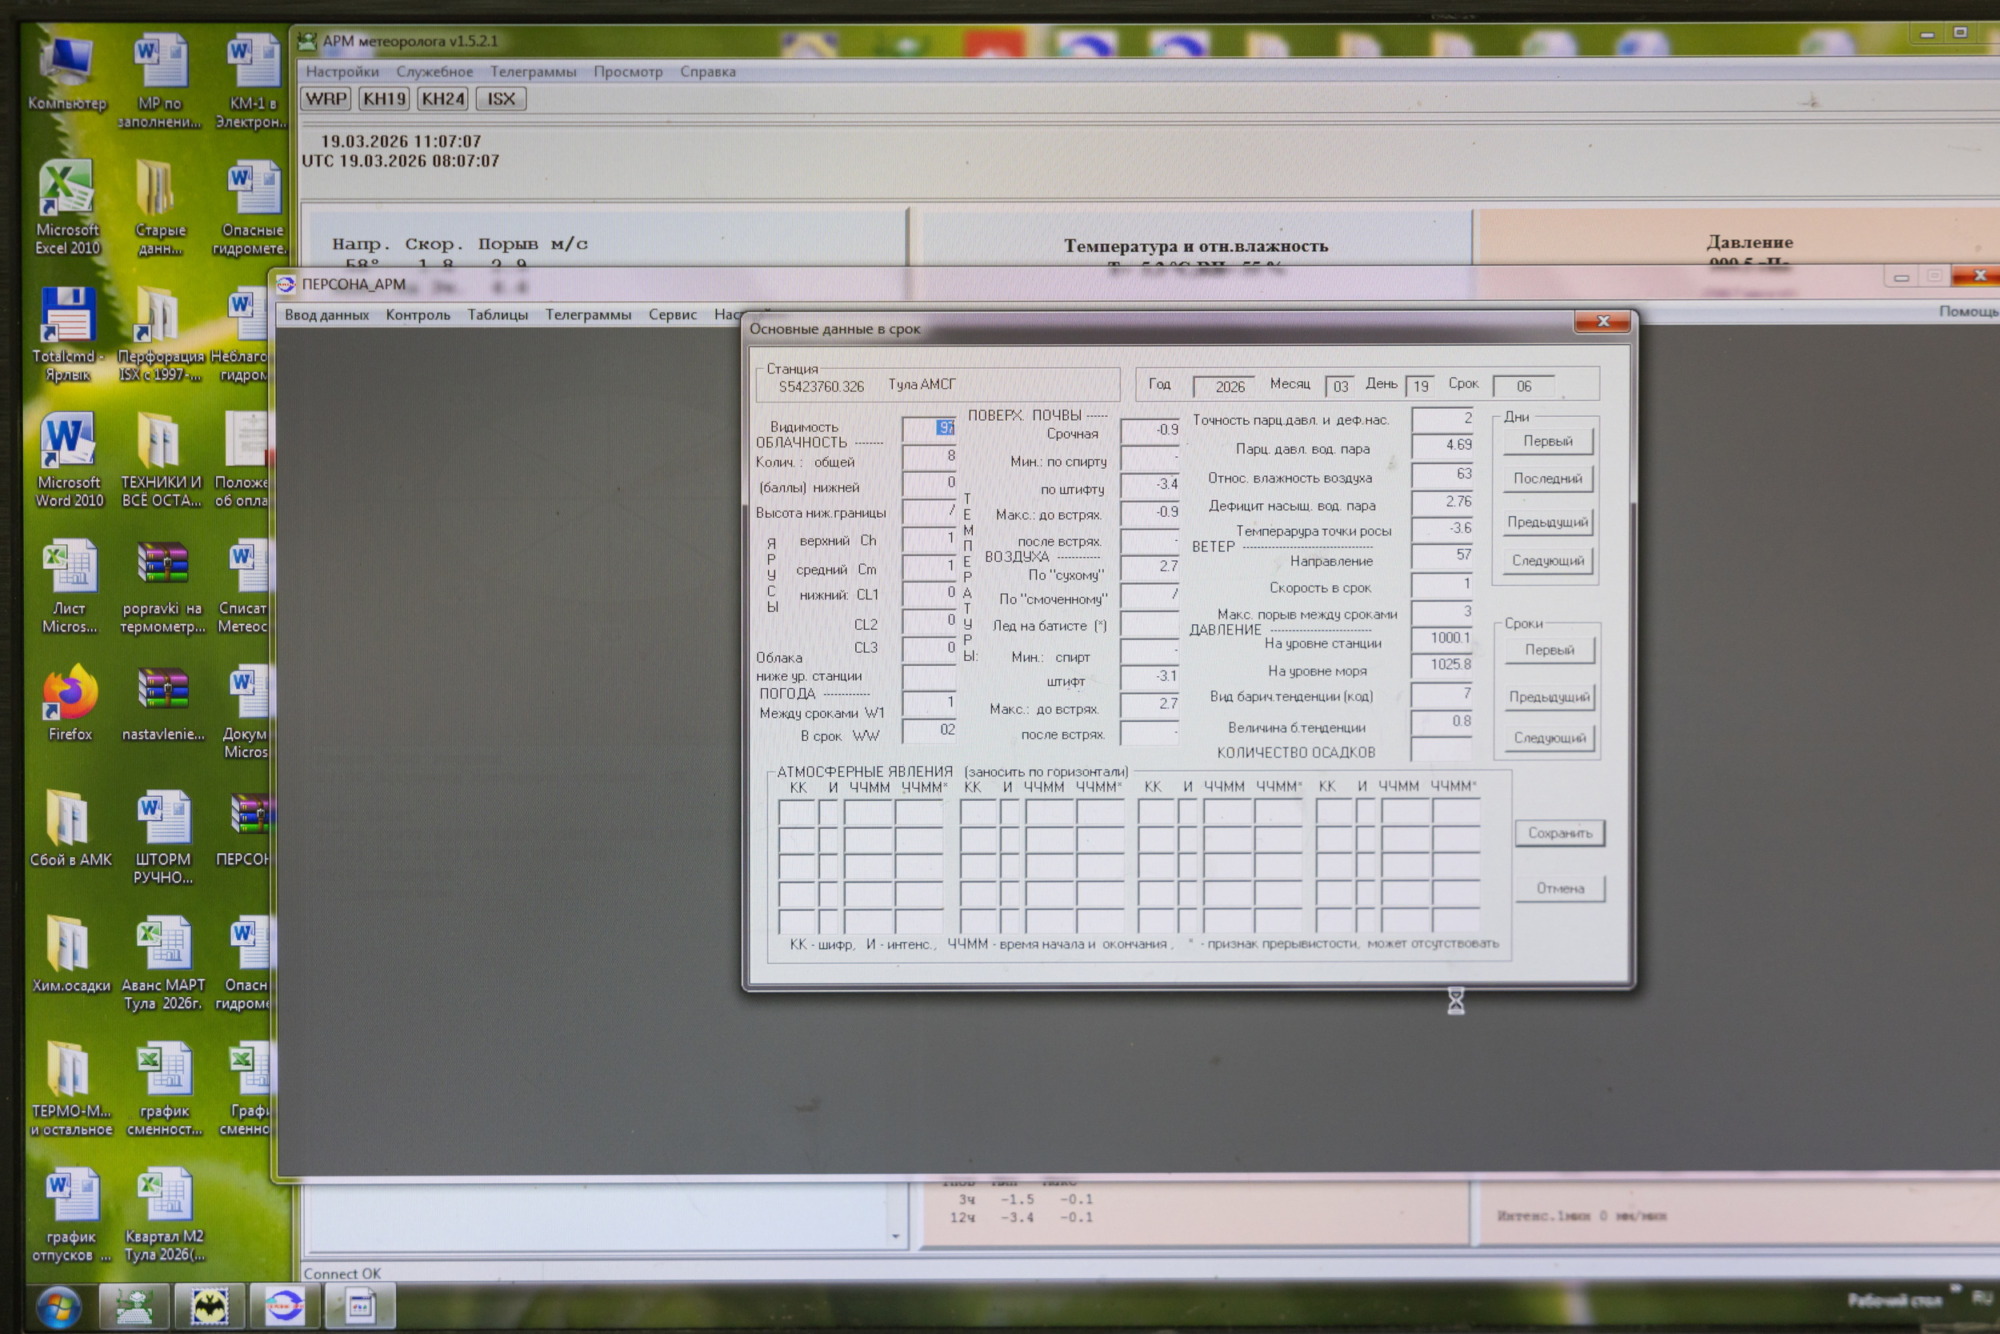Click Последний button in Дни group
The height and width of the screenshot is (1334, 2000).
pyautogui.click(x=1547, y=479)
